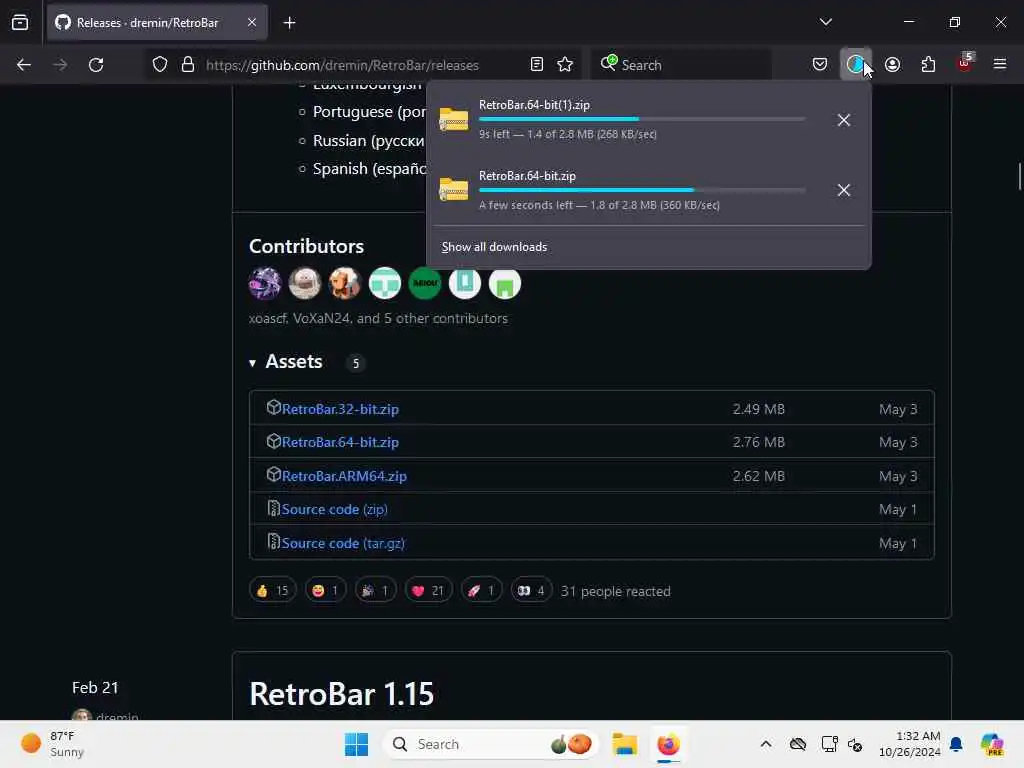
Task: List all tabs dropdown arrow
Action: click(825, 22)
